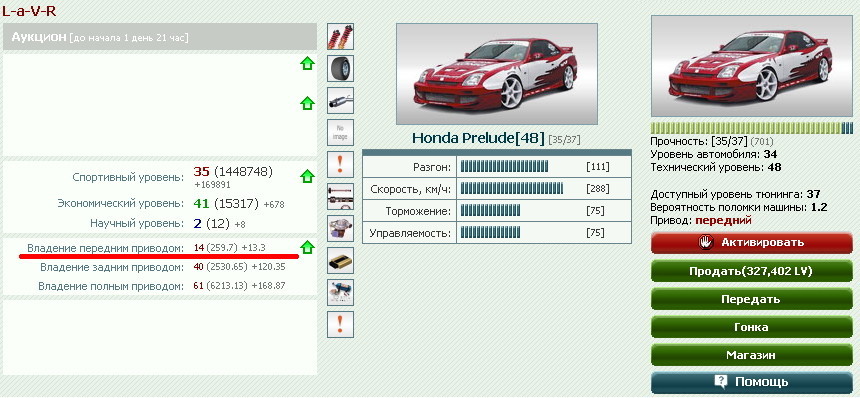Click the topmost green arrow under Аукцион
This screenshot has height=398, width=860.
point(307,64)
